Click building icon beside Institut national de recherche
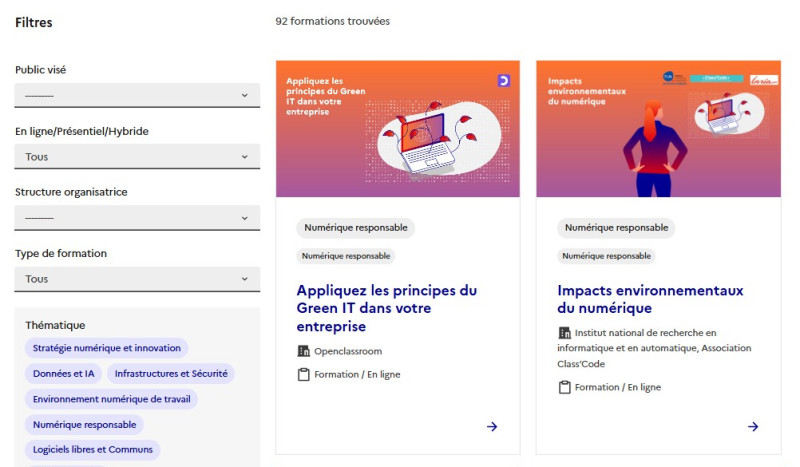The width and height of the screenshot is (800, 467). click(564, 333)
